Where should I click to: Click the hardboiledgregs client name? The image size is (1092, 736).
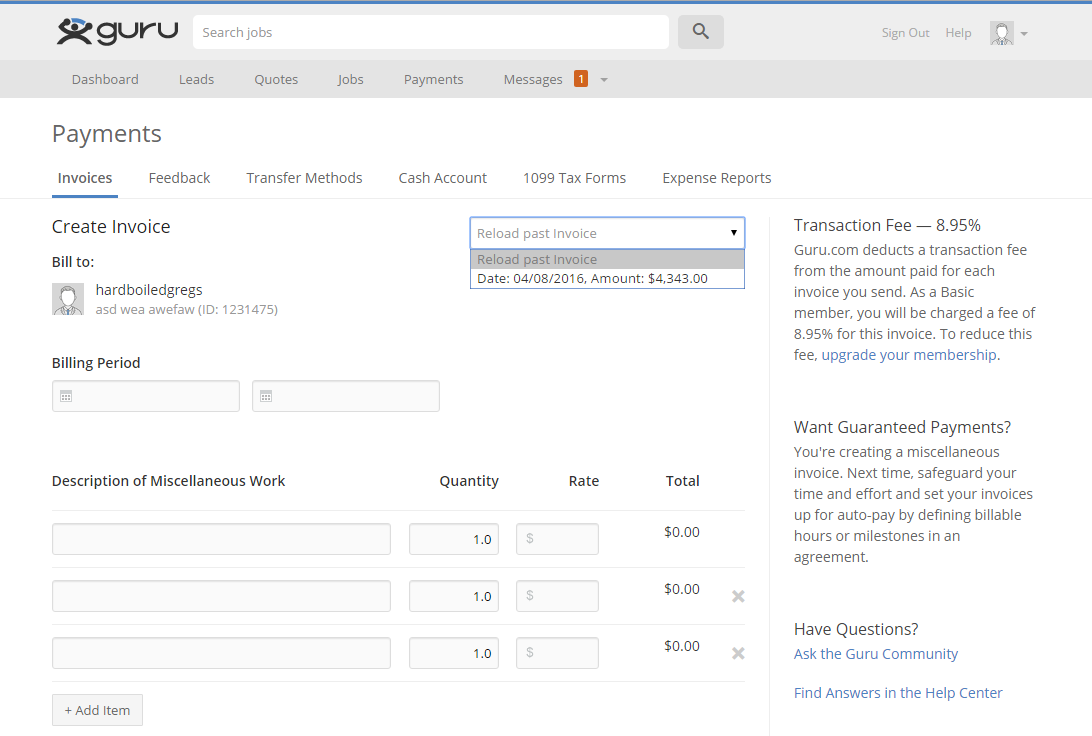(149, 290)
